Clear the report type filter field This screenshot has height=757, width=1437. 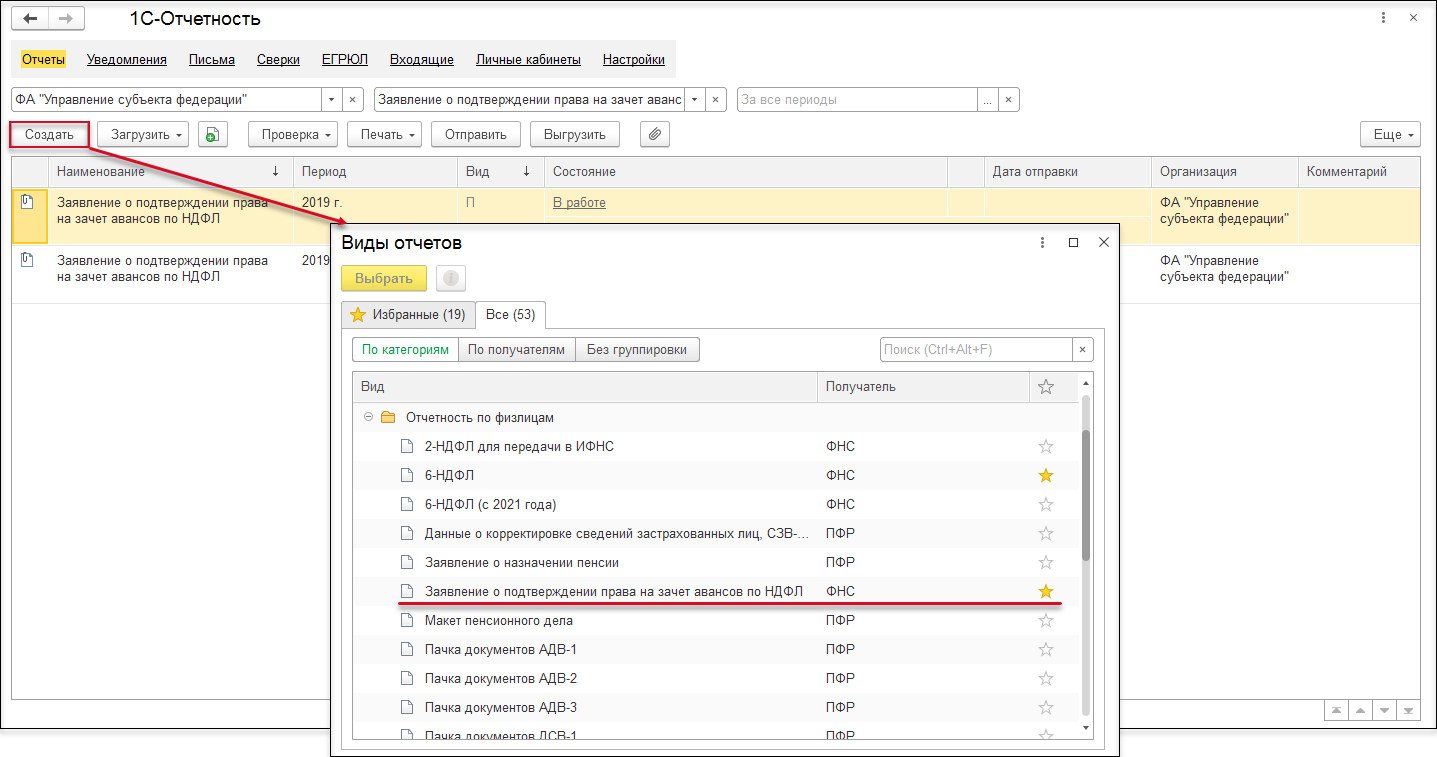(x=716, y=100)
